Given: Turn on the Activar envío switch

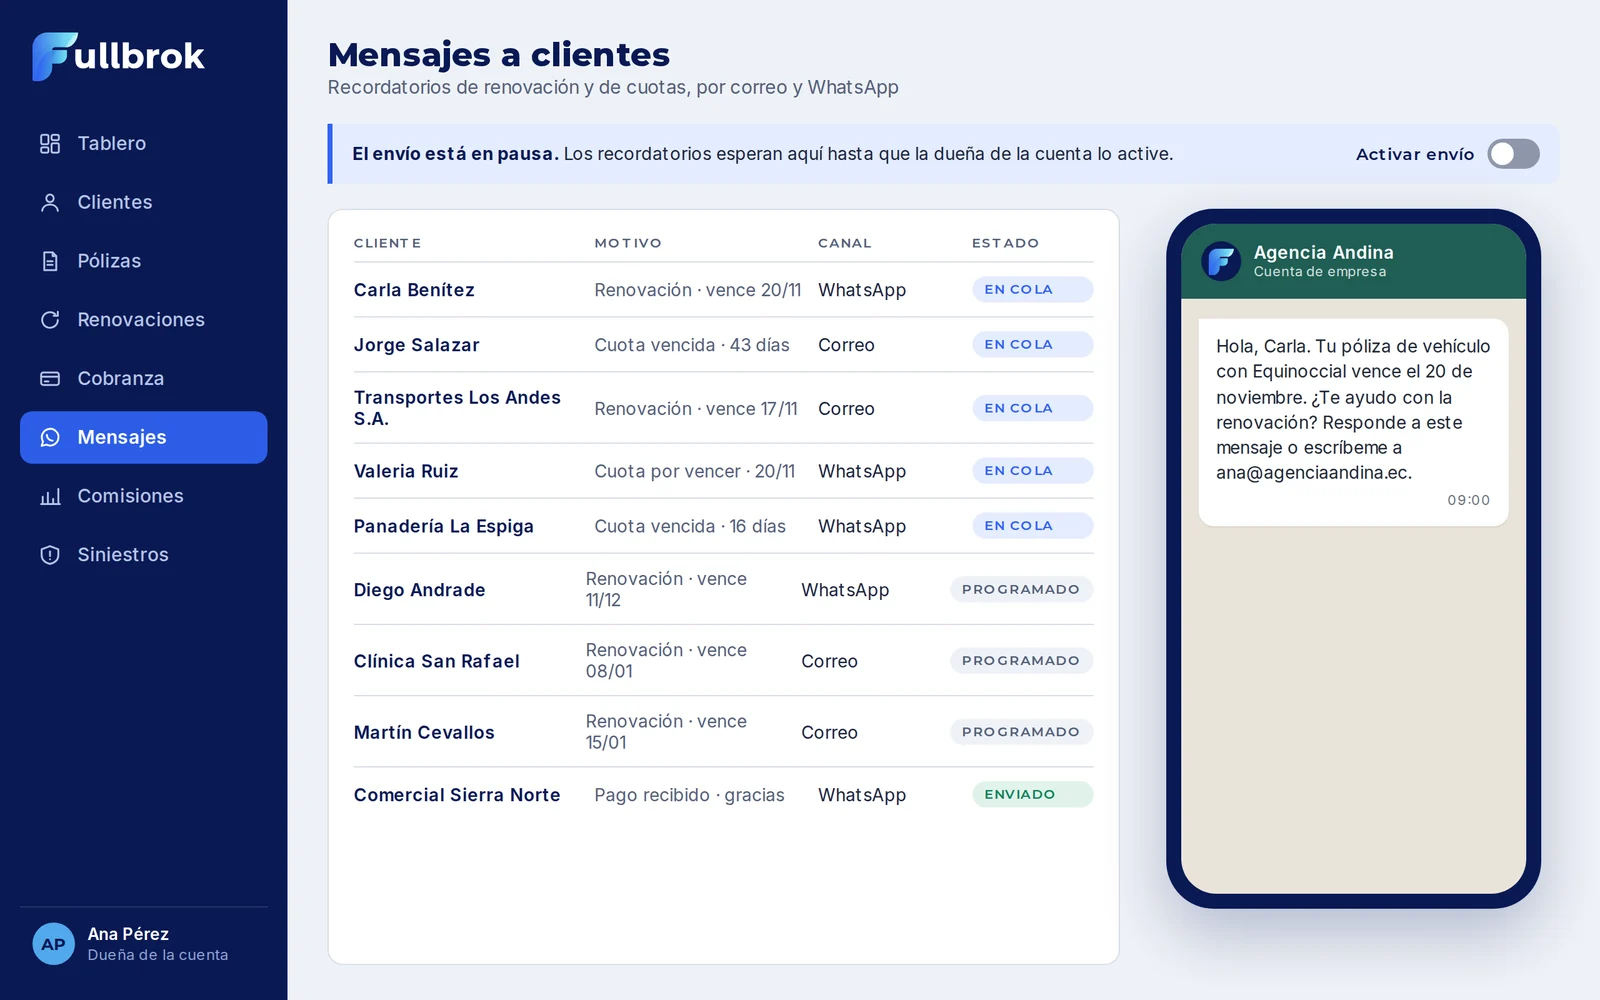Looking at the screenshot, I should 1513,154.
